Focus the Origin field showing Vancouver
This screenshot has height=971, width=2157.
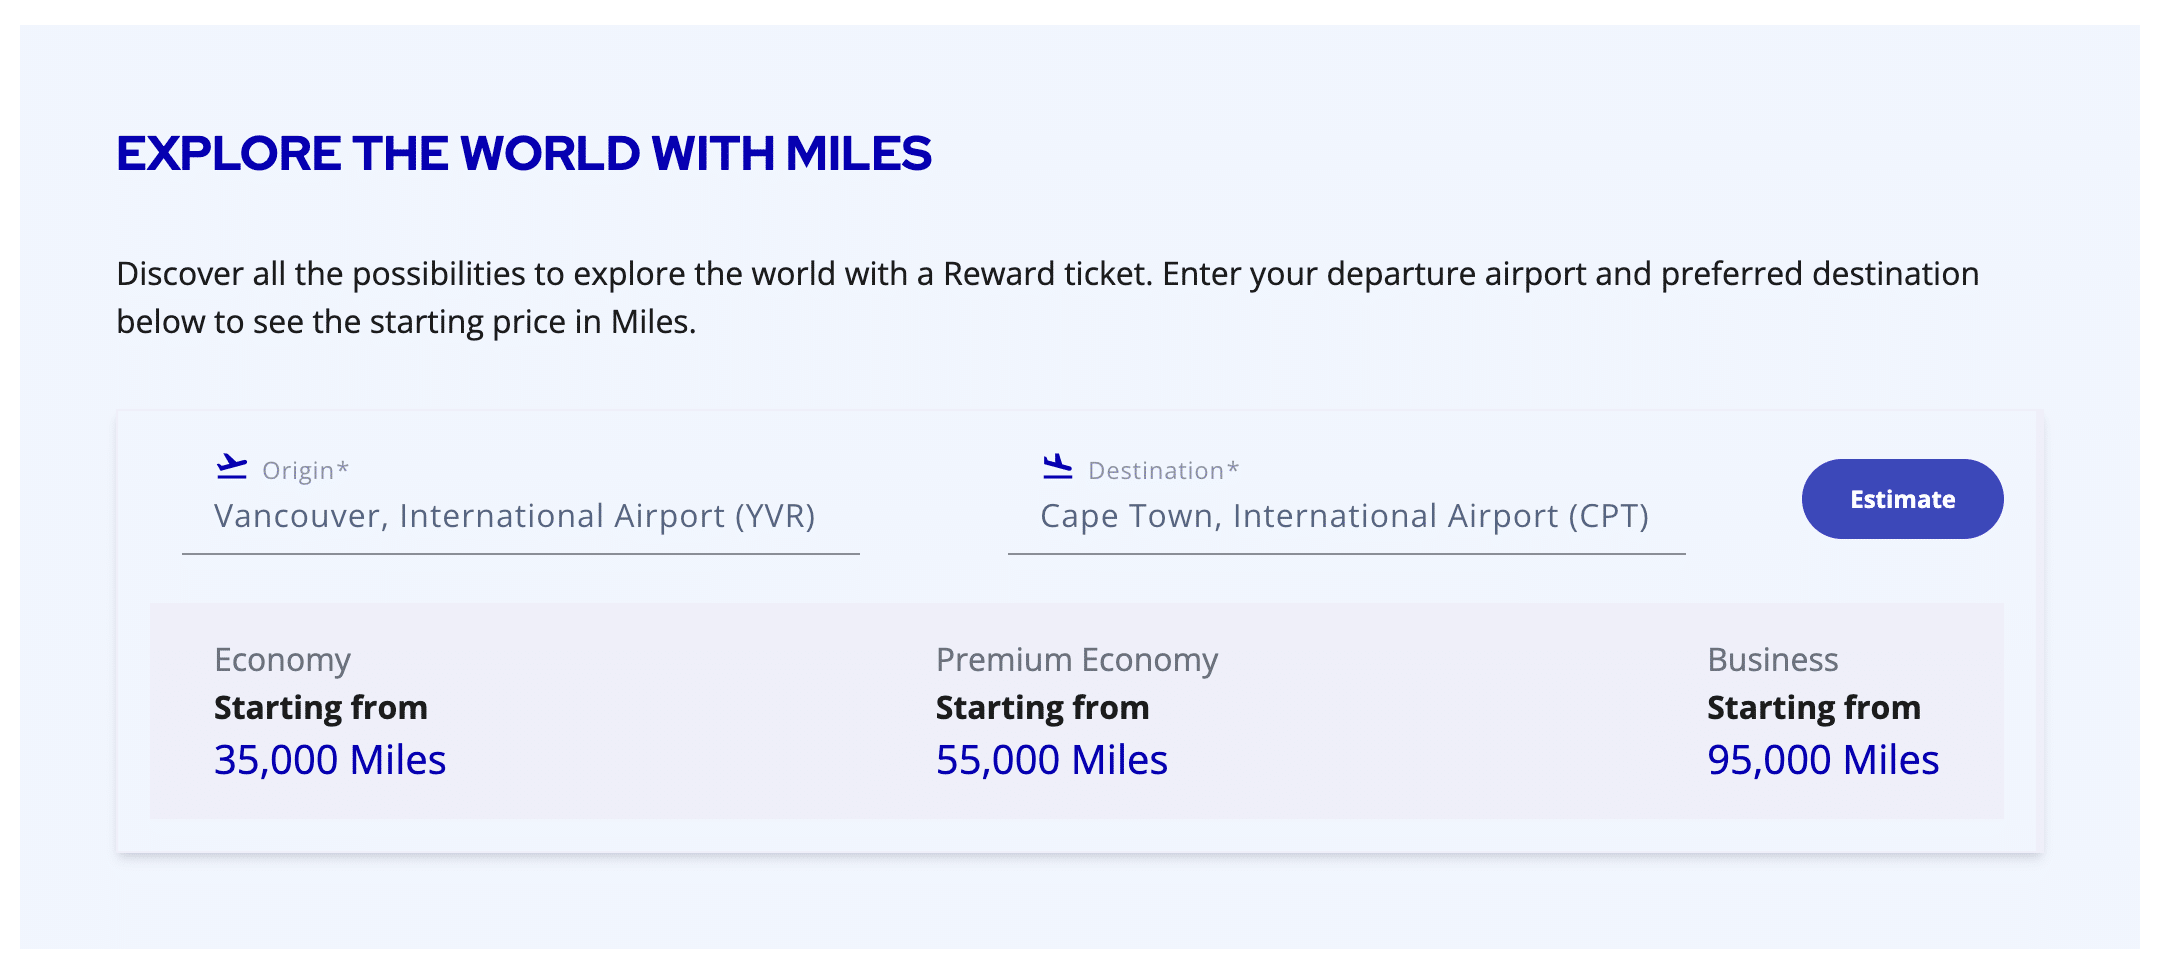[x=515, y=516]
